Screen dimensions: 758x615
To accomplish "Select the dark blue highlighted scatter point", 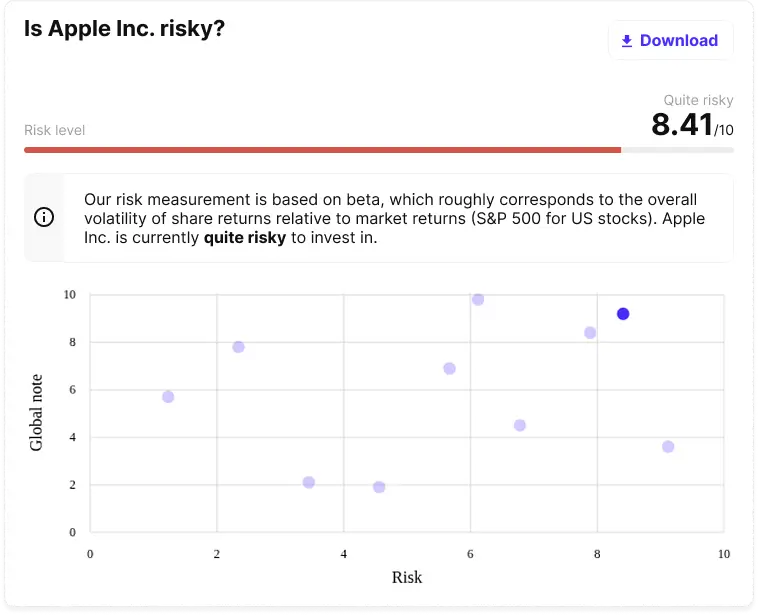I will click(x=623, y=314).
